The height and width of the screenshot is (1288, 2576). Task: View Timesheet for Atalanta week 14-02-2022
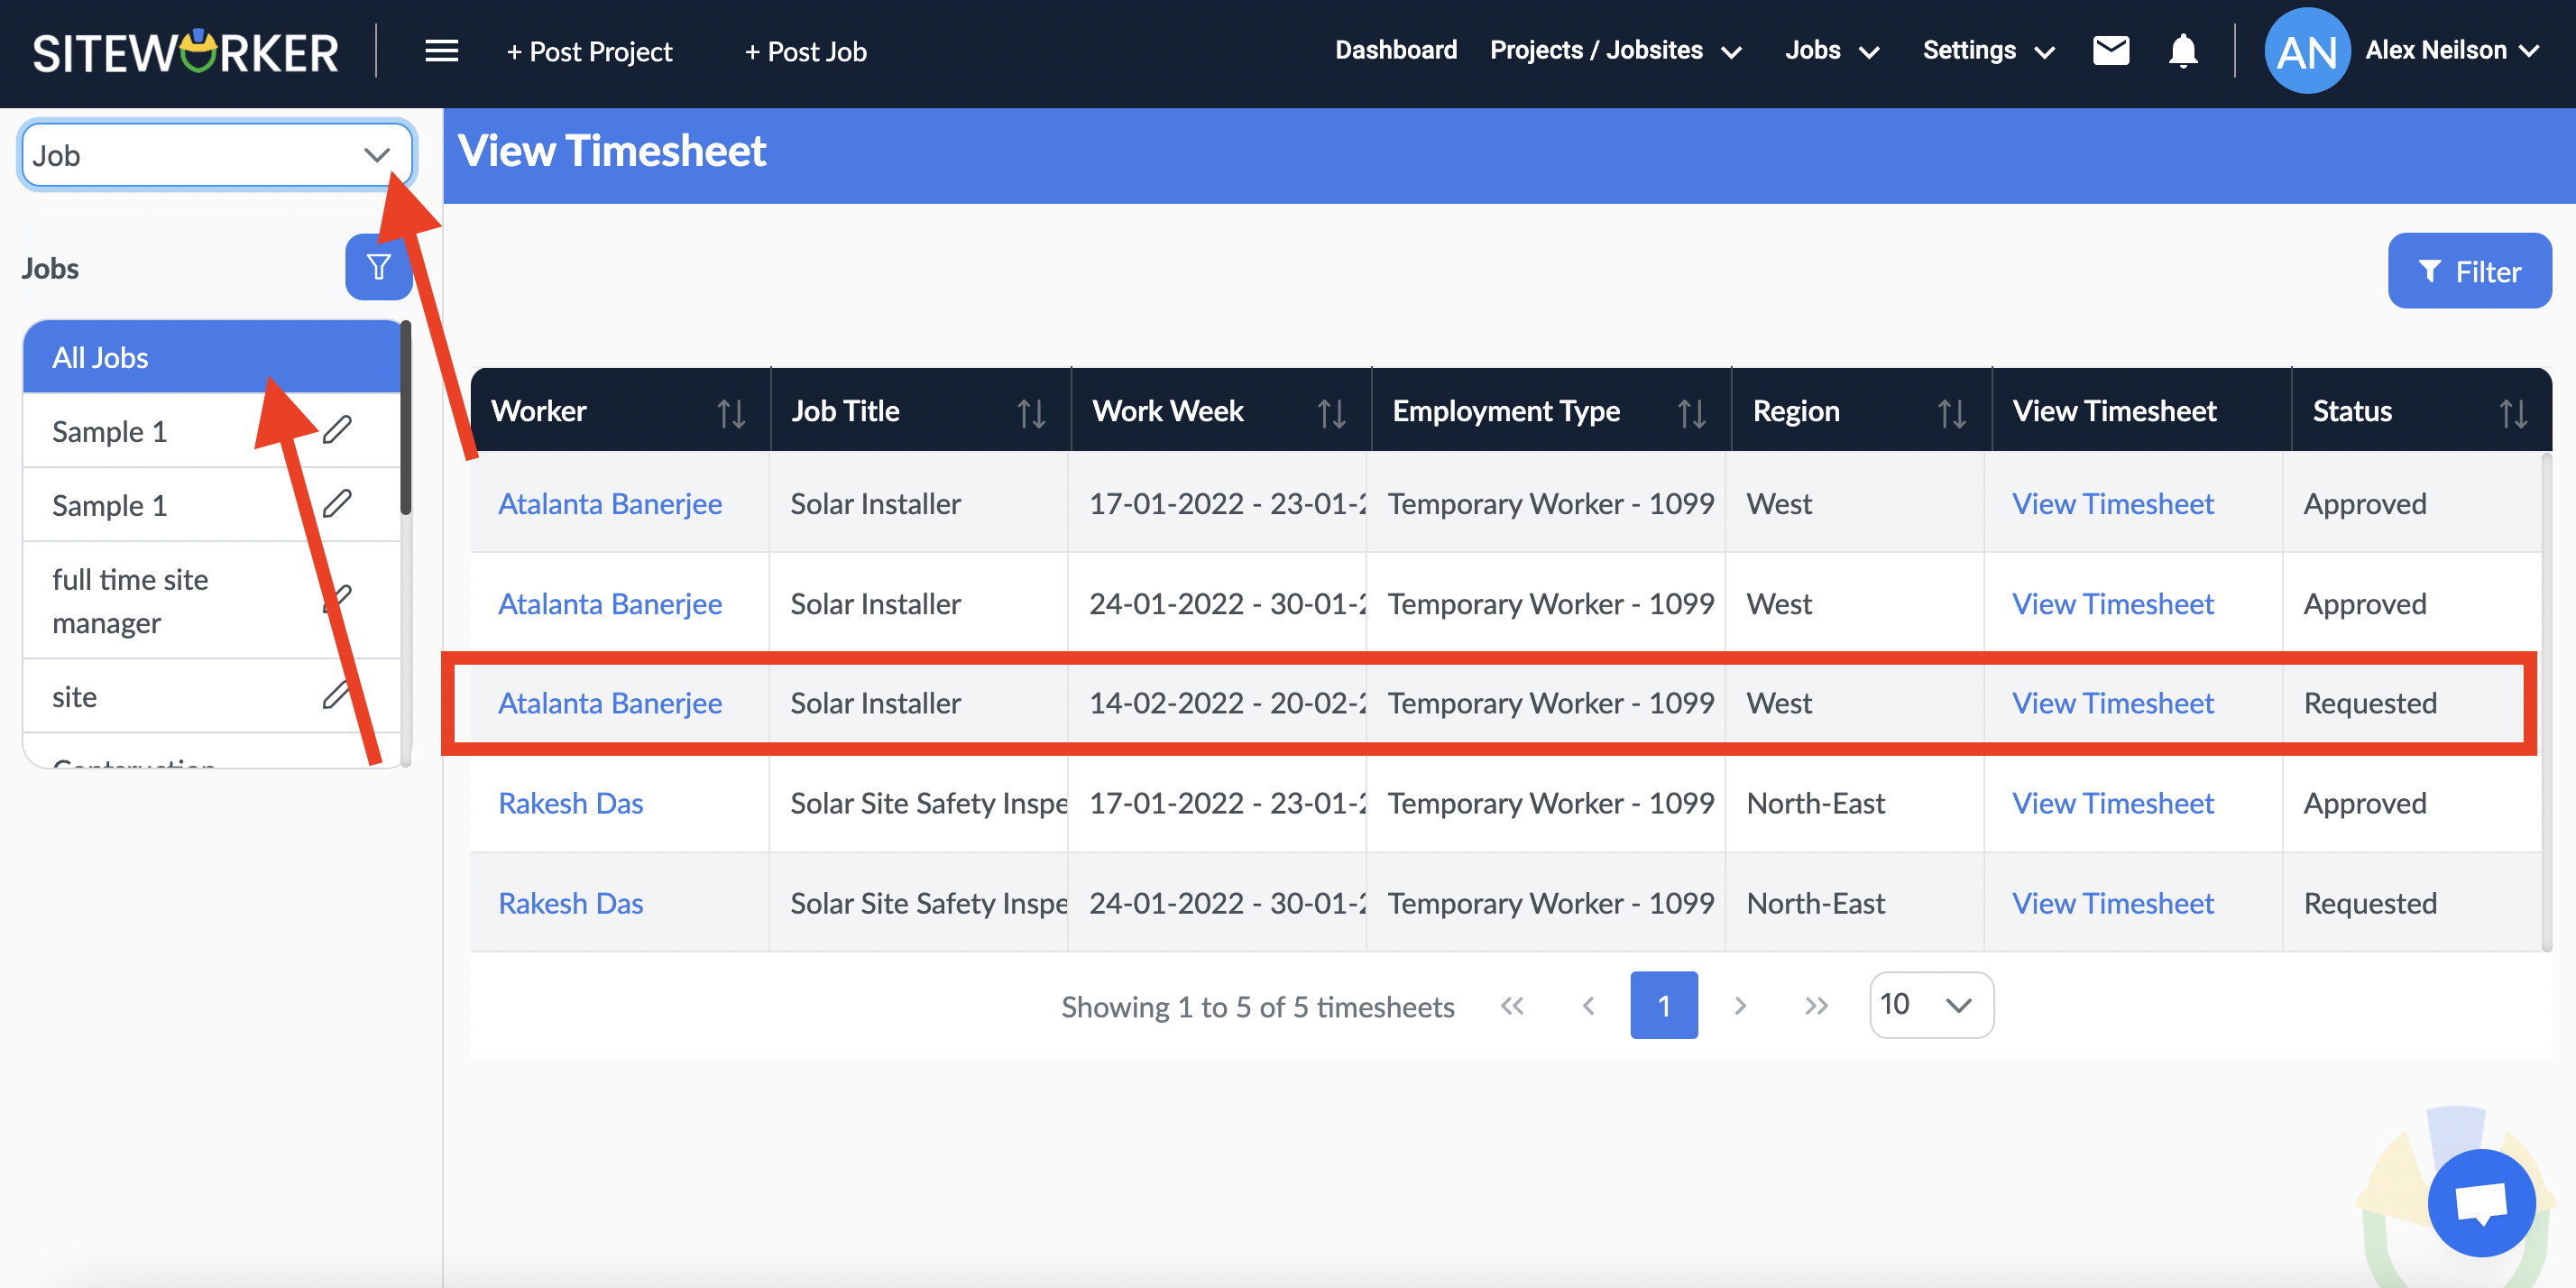(x=2112, y=702)
